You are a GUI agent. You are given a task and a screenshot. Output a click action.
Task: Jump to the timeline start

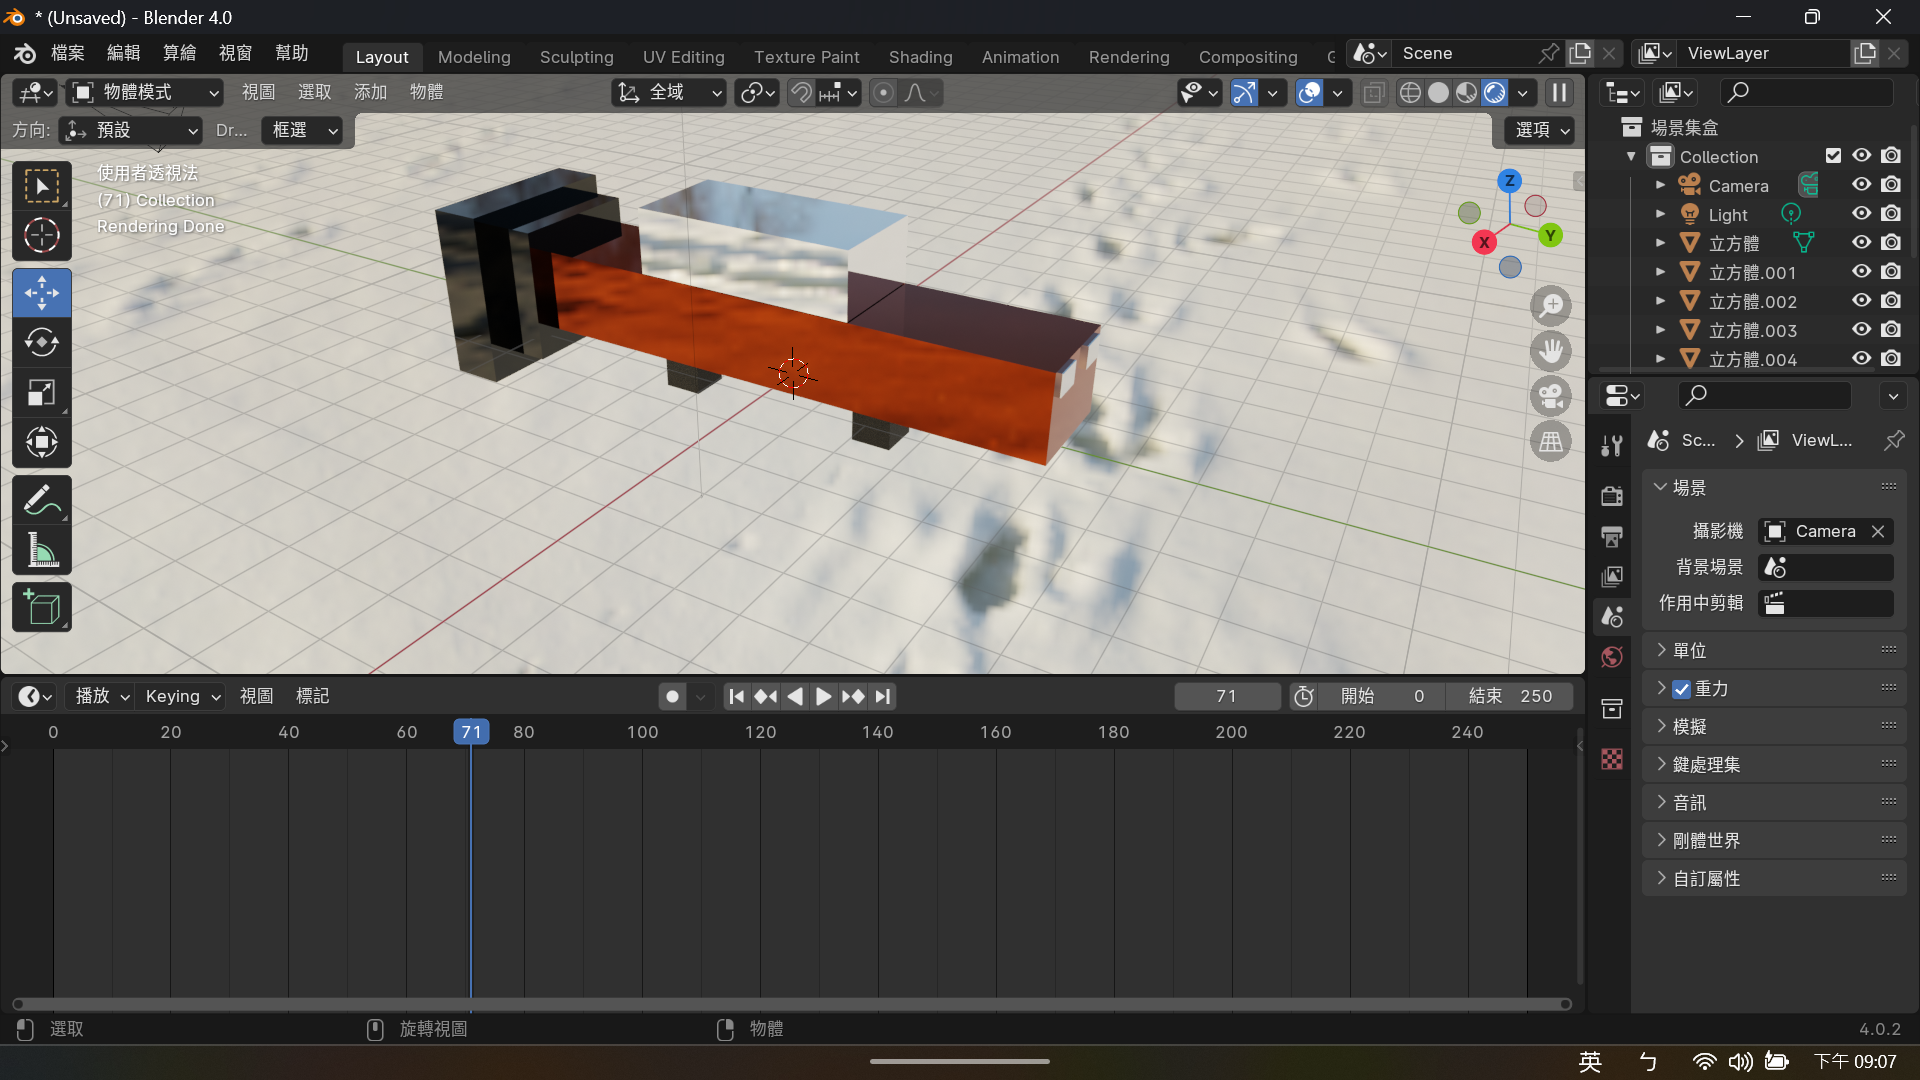tap(737, 696)
